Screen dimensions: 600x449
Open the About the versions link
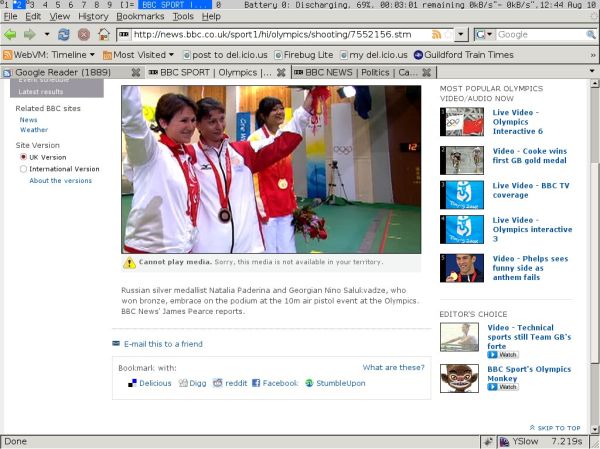[x=60, y=181]
